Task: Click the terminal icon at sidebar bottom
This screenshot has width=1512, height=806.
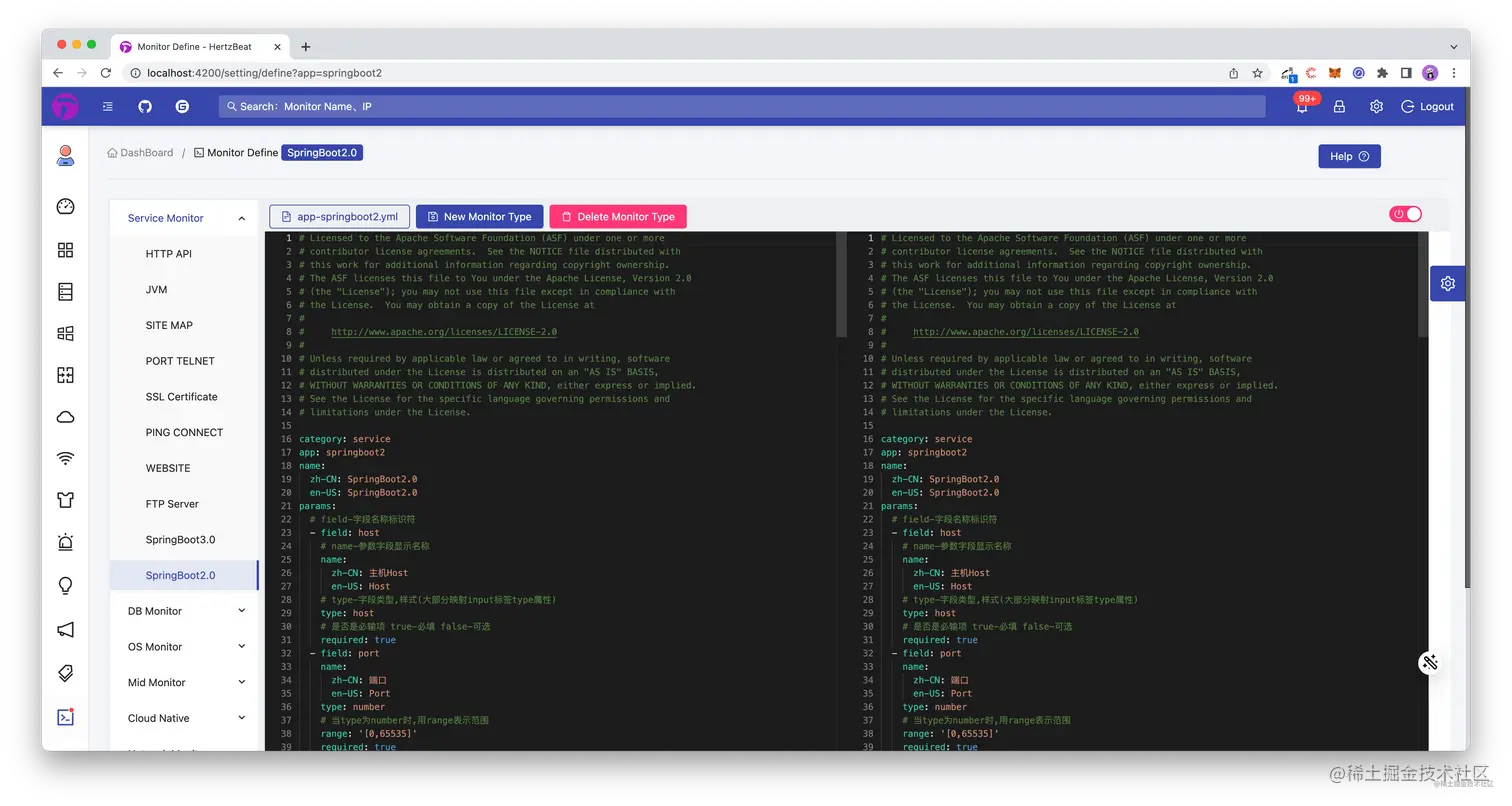Action: point(64,716)
